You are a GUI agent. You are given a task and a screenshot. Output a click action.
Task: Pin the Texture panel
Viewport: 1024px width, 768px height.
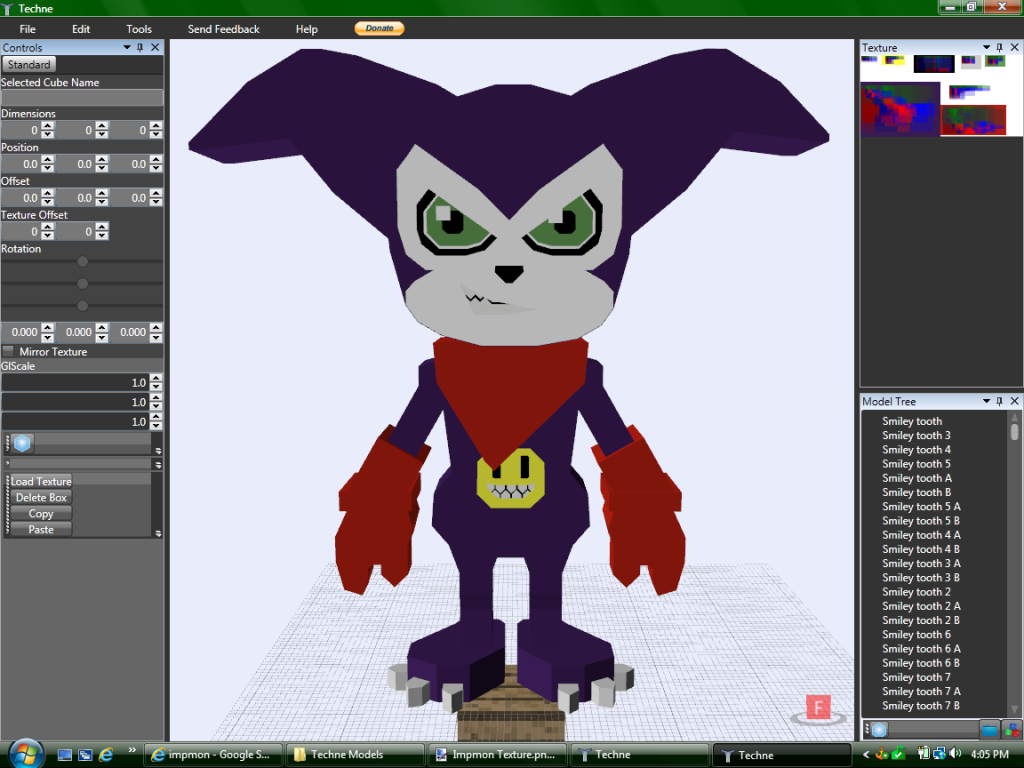pyautogui.click(x=1000, y=48)
